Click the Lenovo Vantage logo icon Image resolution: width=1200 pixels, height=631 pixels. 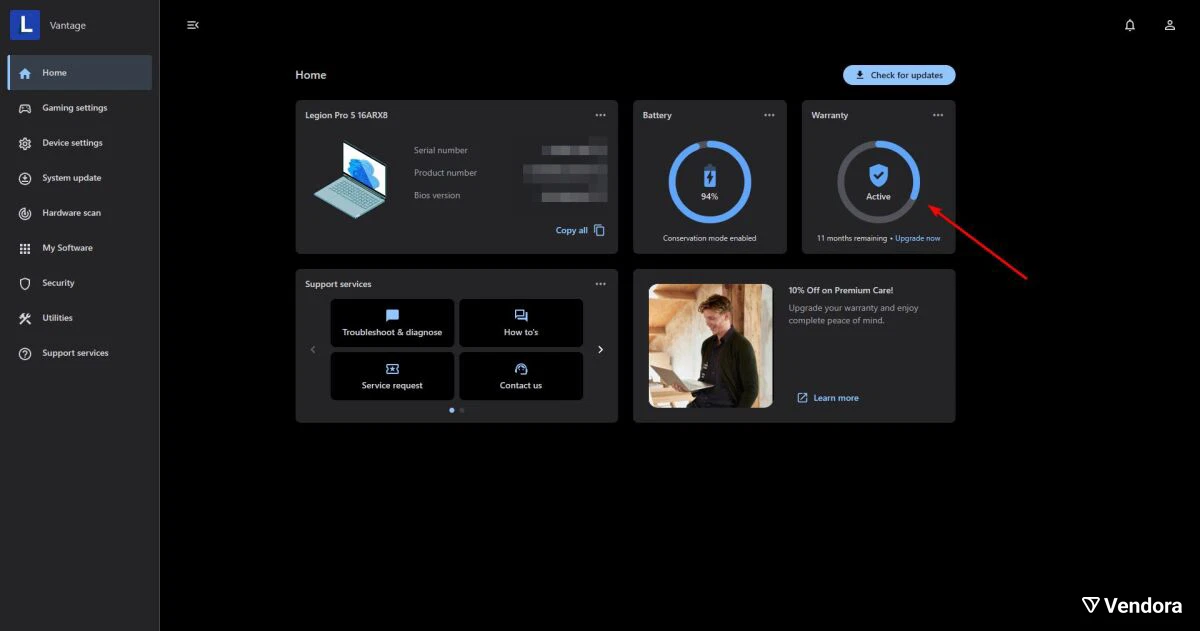25,25
